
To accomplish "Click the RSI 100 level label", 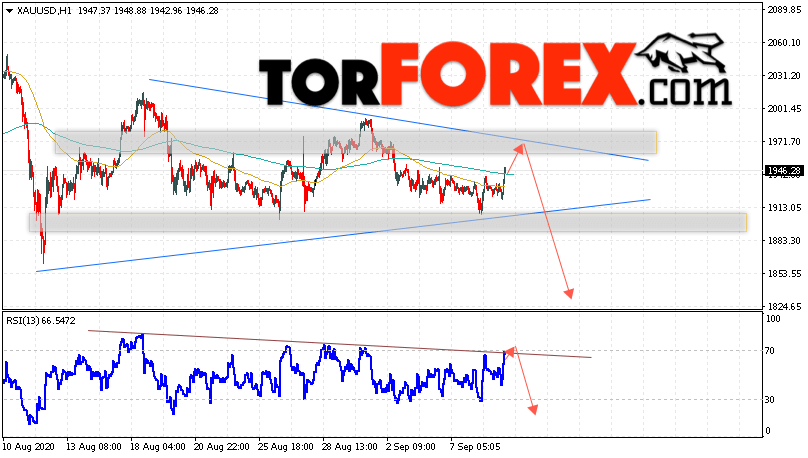I will click(x=773, y=319).
